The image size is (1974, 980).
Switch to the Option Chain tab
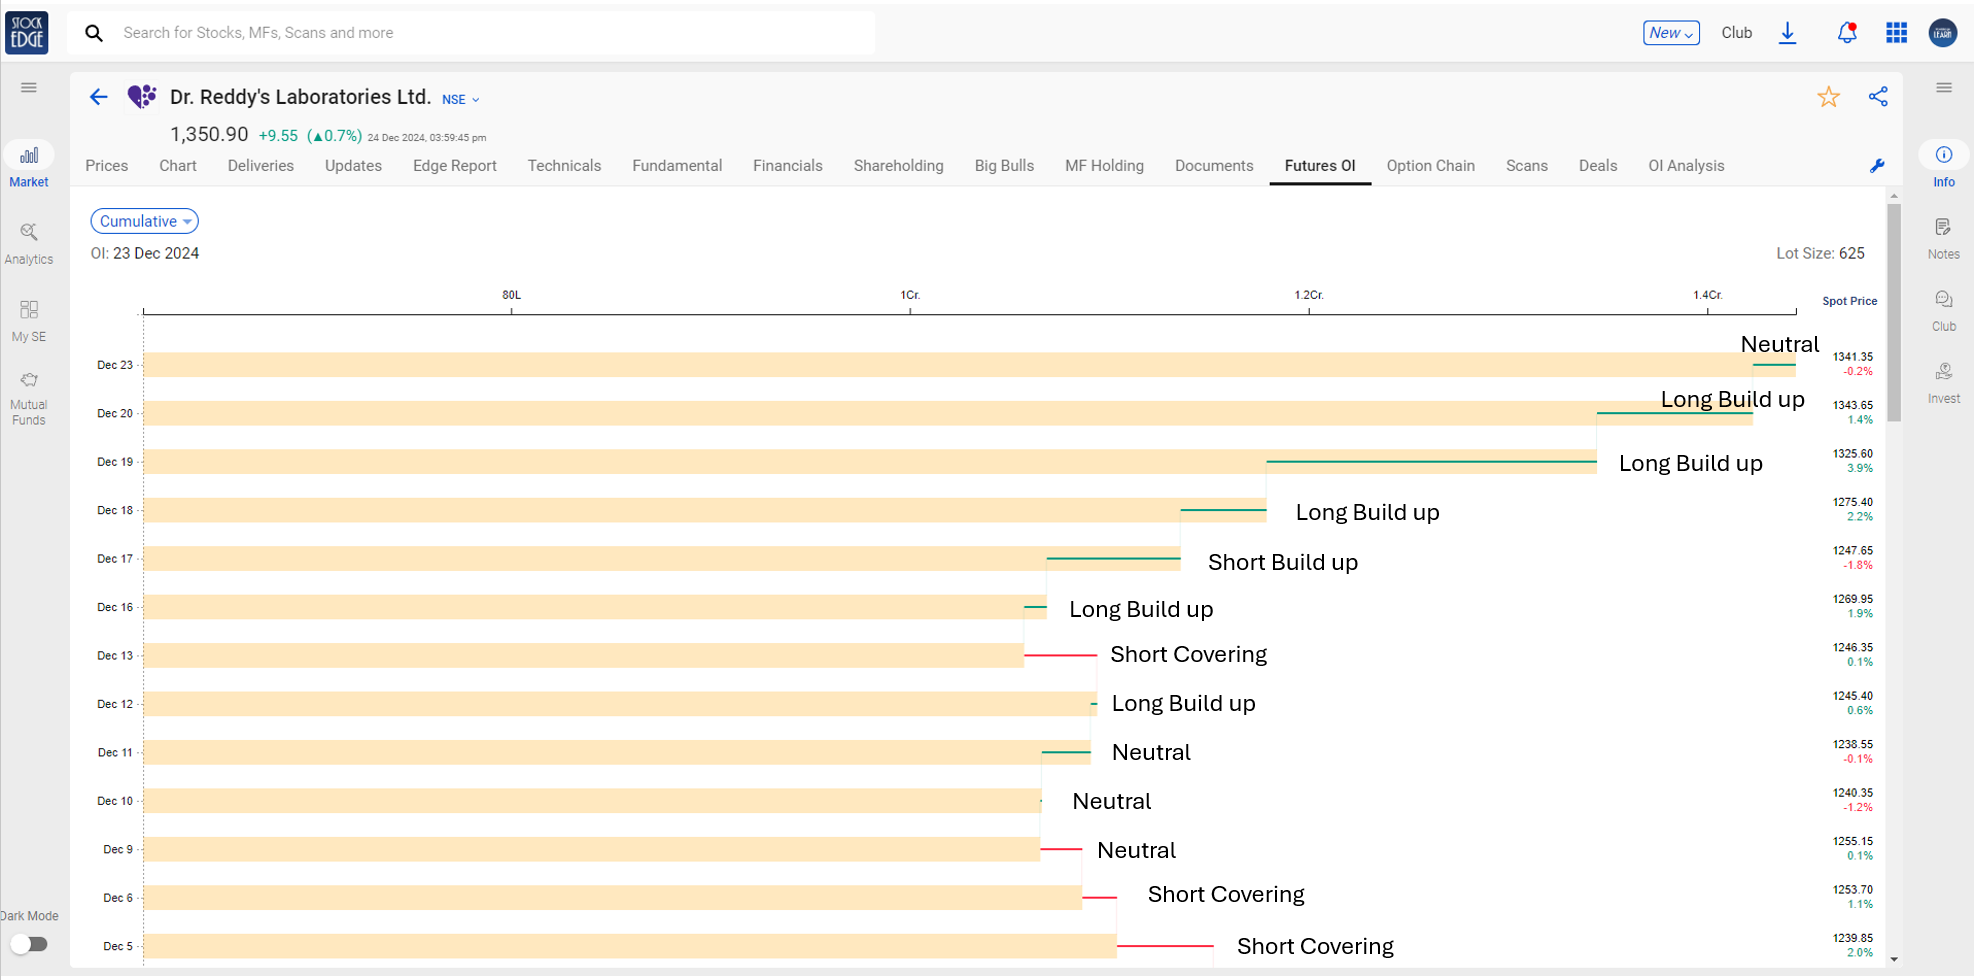[x=1430, y=166]
